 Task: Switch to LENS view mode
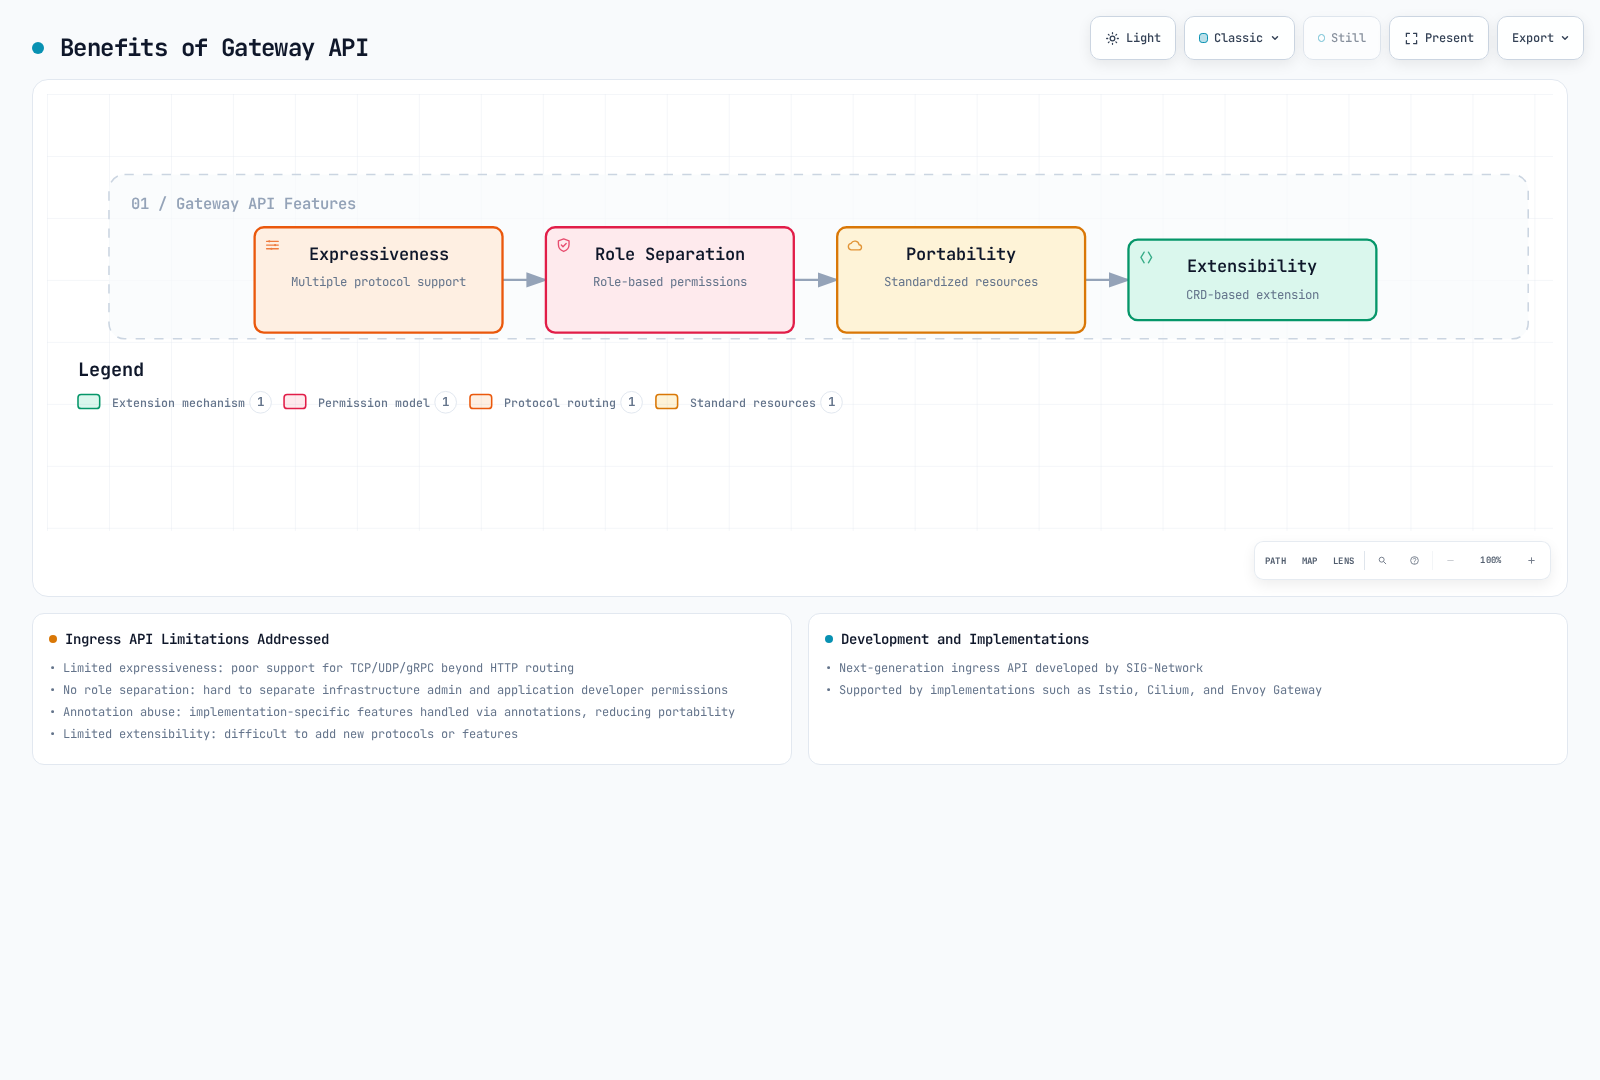pos(1343,561)
